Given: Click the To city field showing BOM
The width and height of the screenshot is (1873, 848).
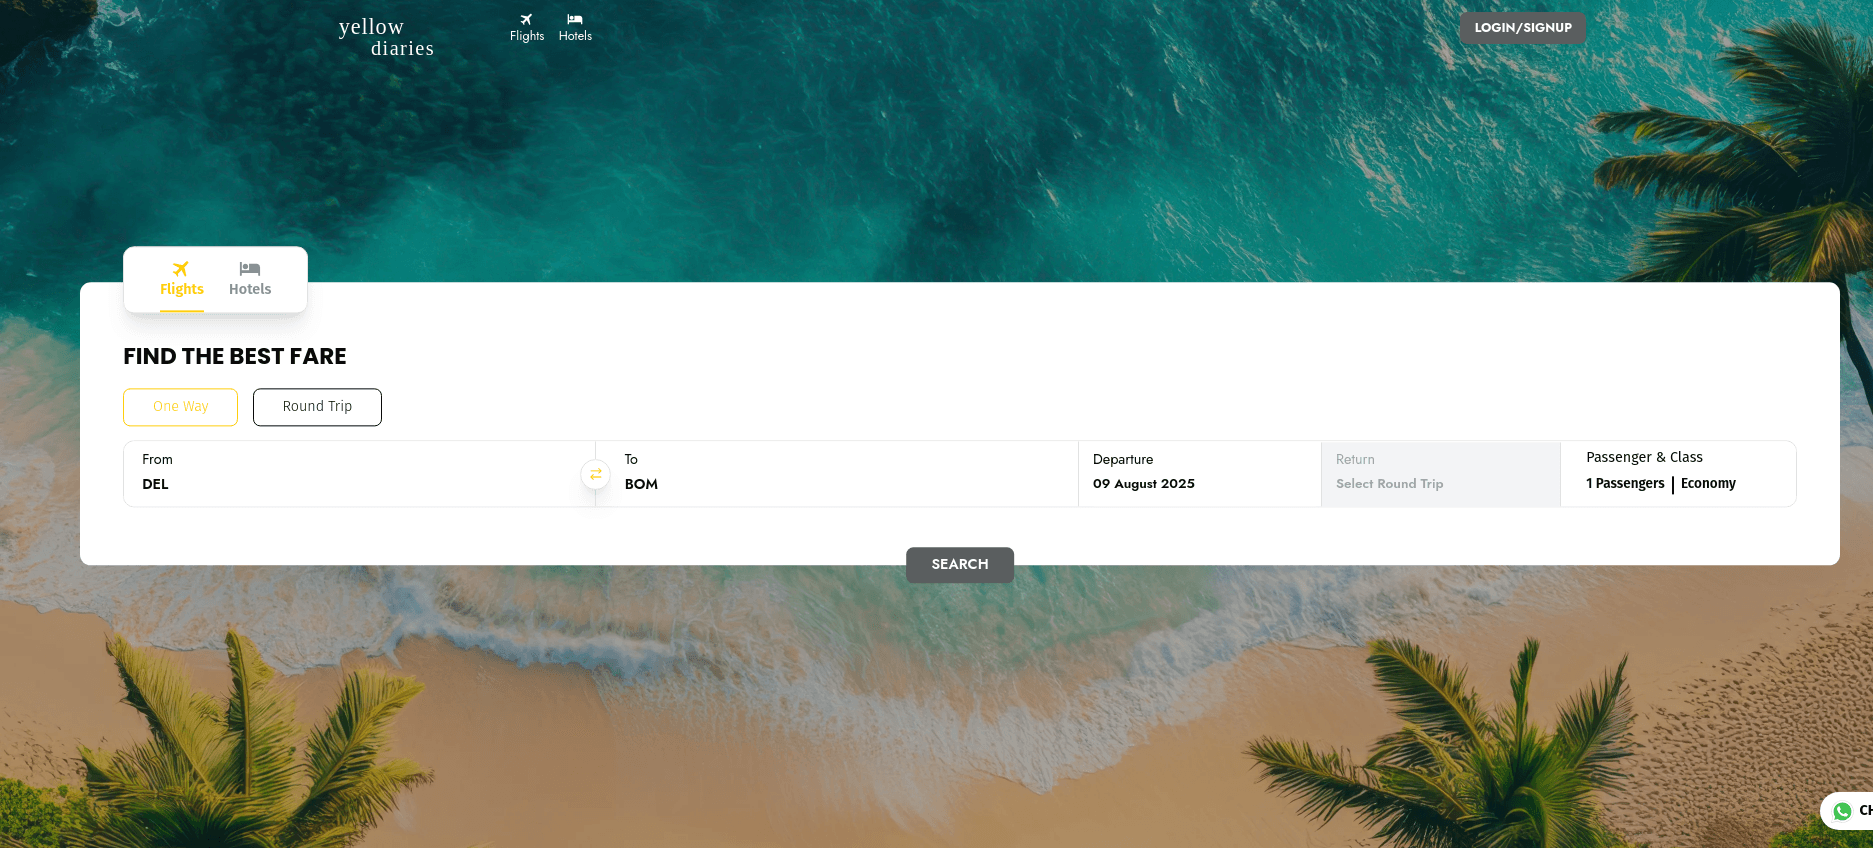Looking at the screenshot, I should (837, 474).
